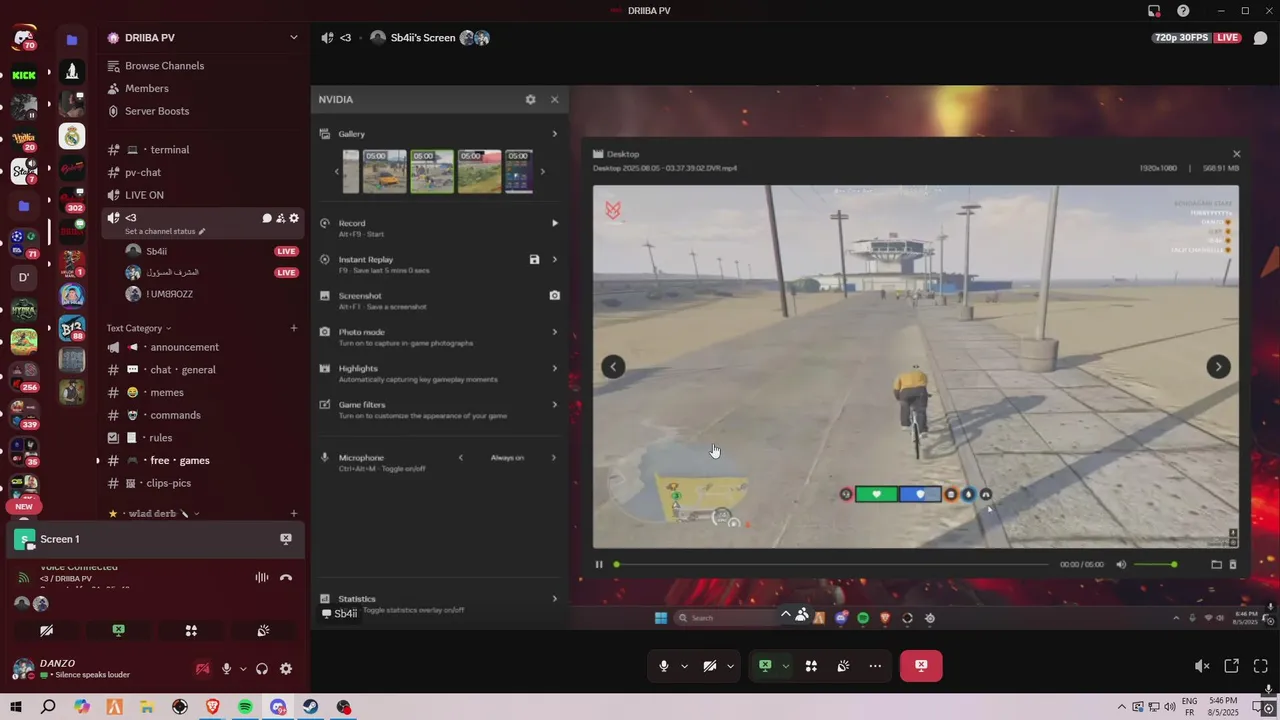Viewport: 1280px width, 720px height.
Task: Open Activities button in voice panel
Action: pyautogui.click(x=191, y=631)
